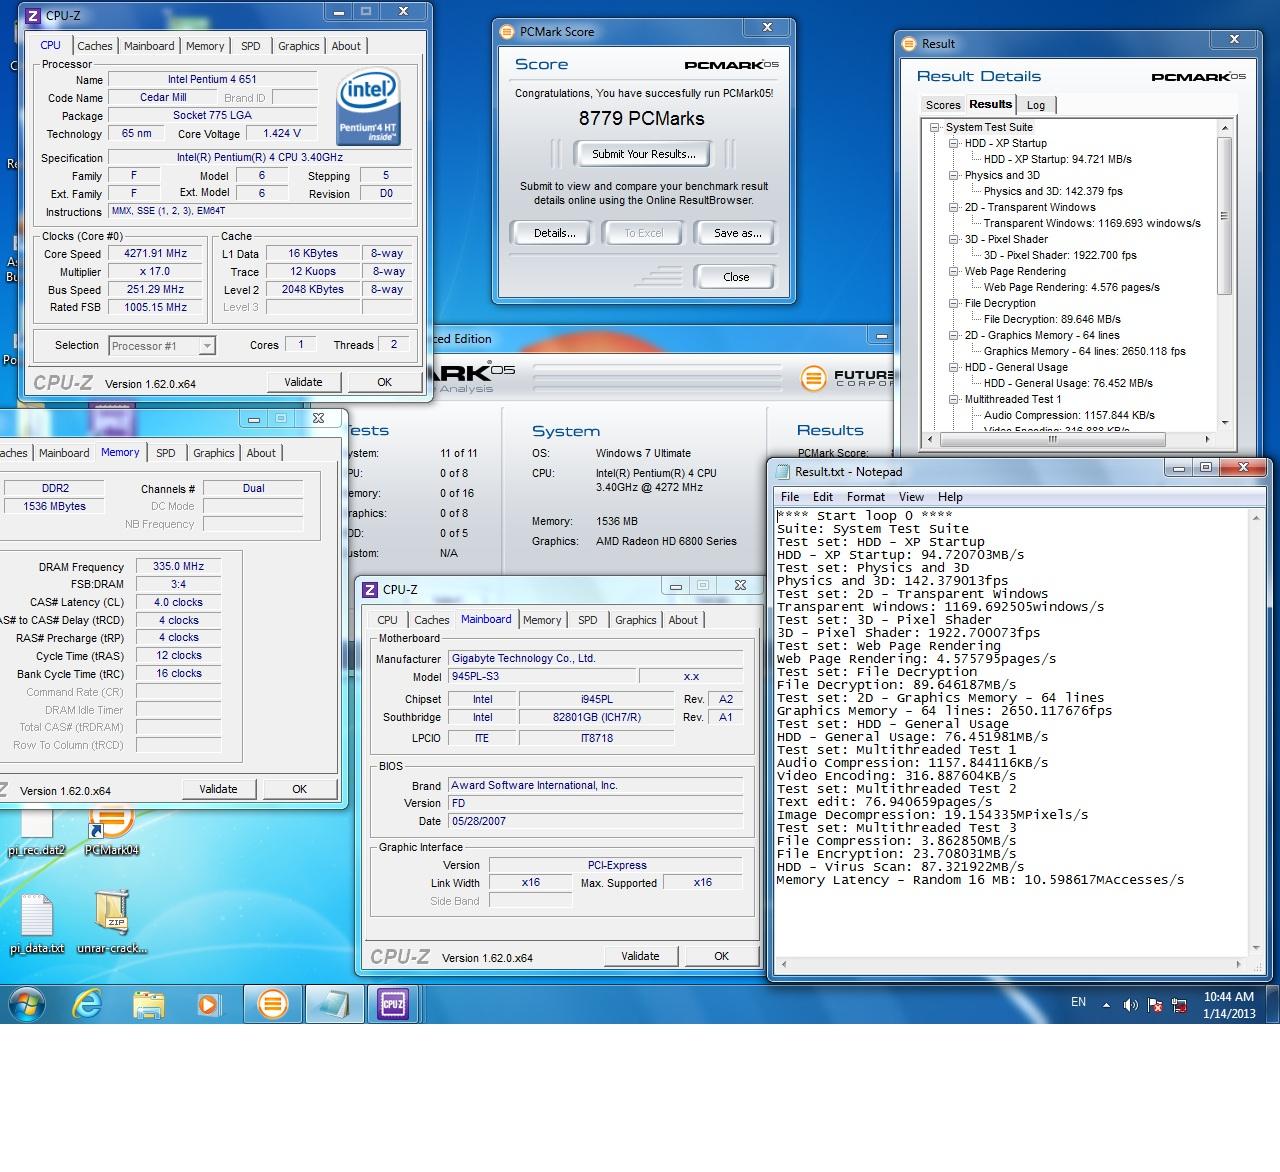Screen dimensions: 1280x1172
Task: Open the EN language indicator
Action: pyautogui.click(x=1078, y=1002)
